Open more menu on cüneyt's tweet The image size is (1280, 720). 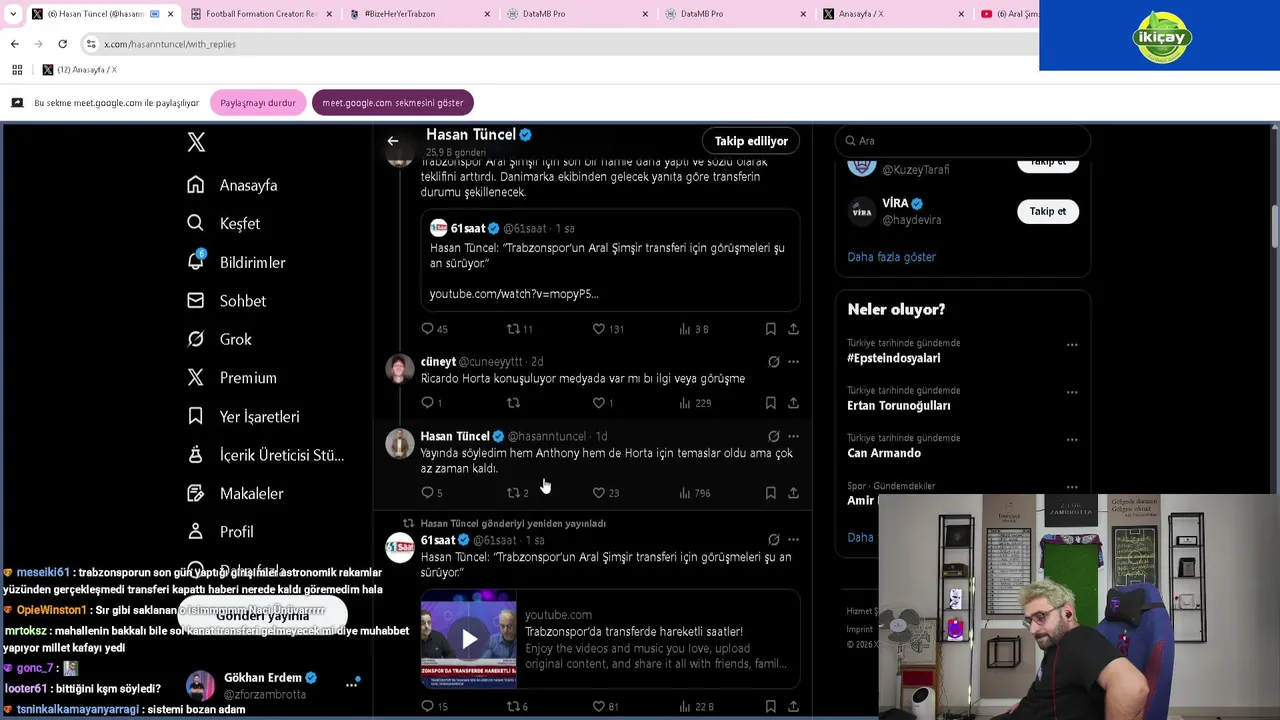click(793, 362)
